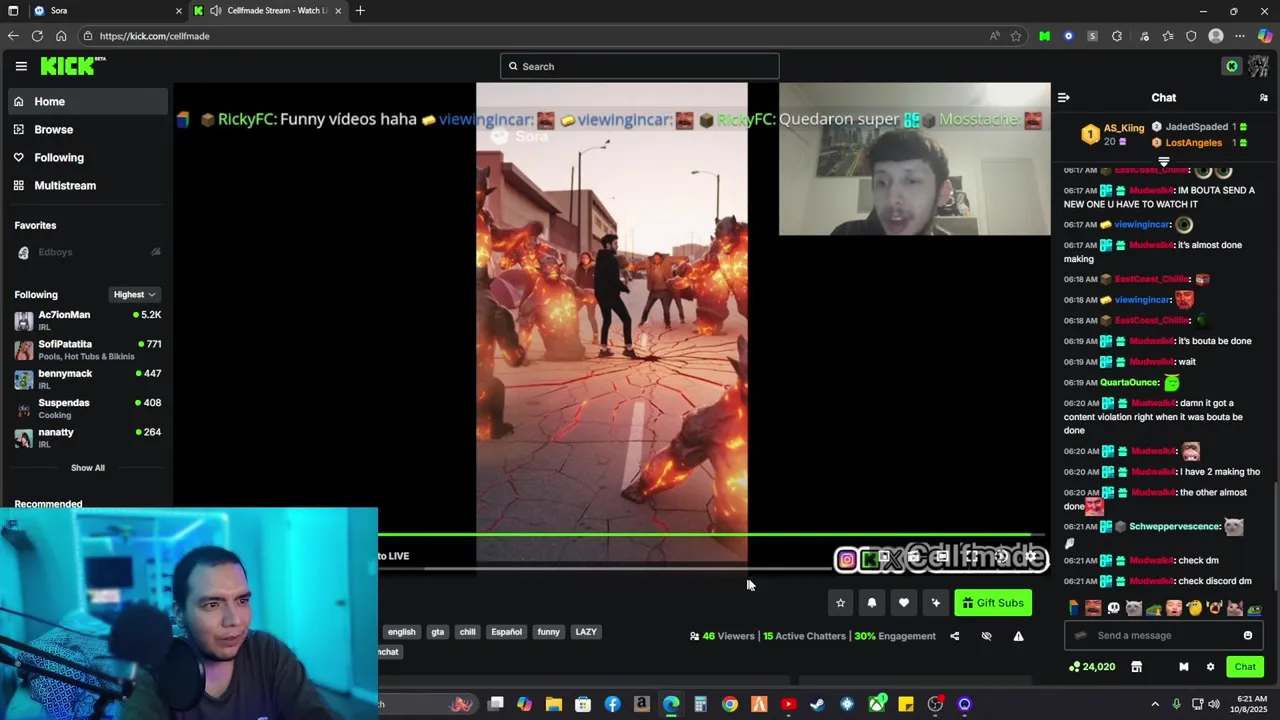The width and height of the screenshot is (1280, 720).
Task: Click Show All under Following
Action: point(87,468)
